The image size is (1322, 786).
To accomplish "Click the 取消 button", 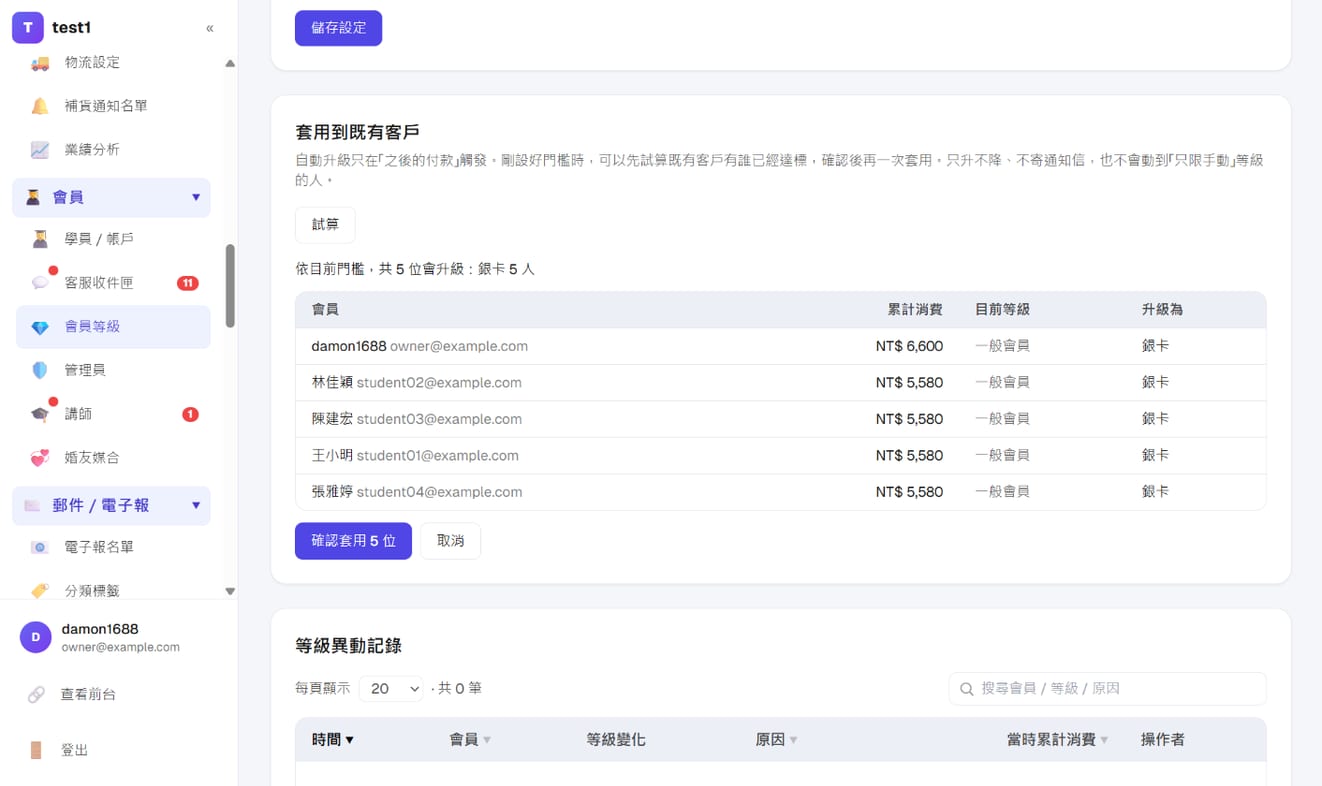I will coord(450,541).
